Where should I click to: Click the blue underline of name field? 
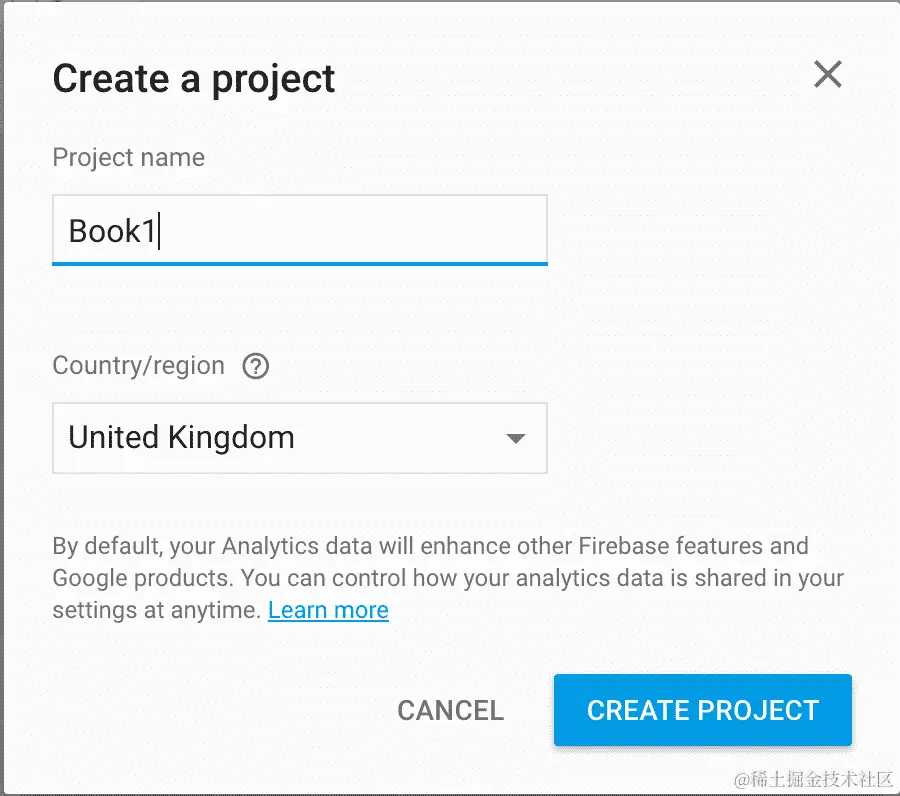(300, 264)
